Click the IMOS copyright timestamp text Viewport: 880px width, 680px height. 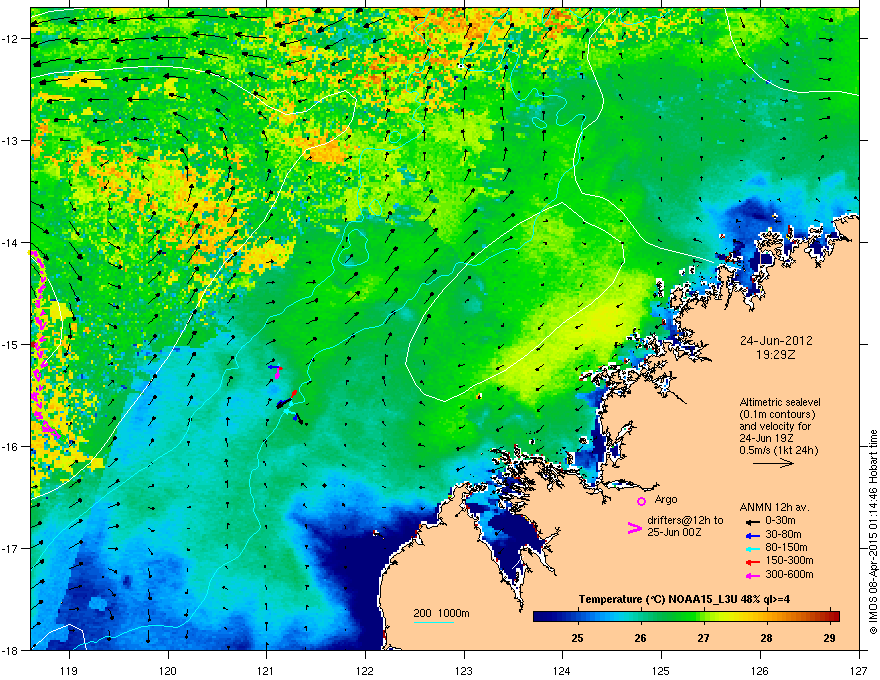[x=873, y=532]
